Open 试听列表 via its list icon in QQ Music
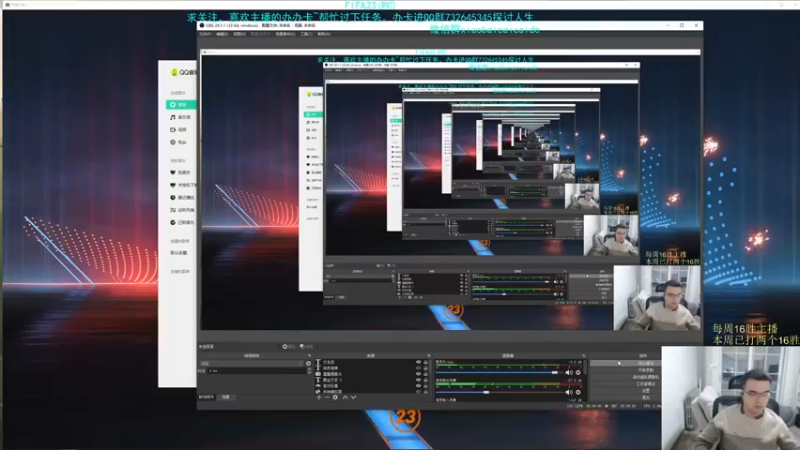 172,210
